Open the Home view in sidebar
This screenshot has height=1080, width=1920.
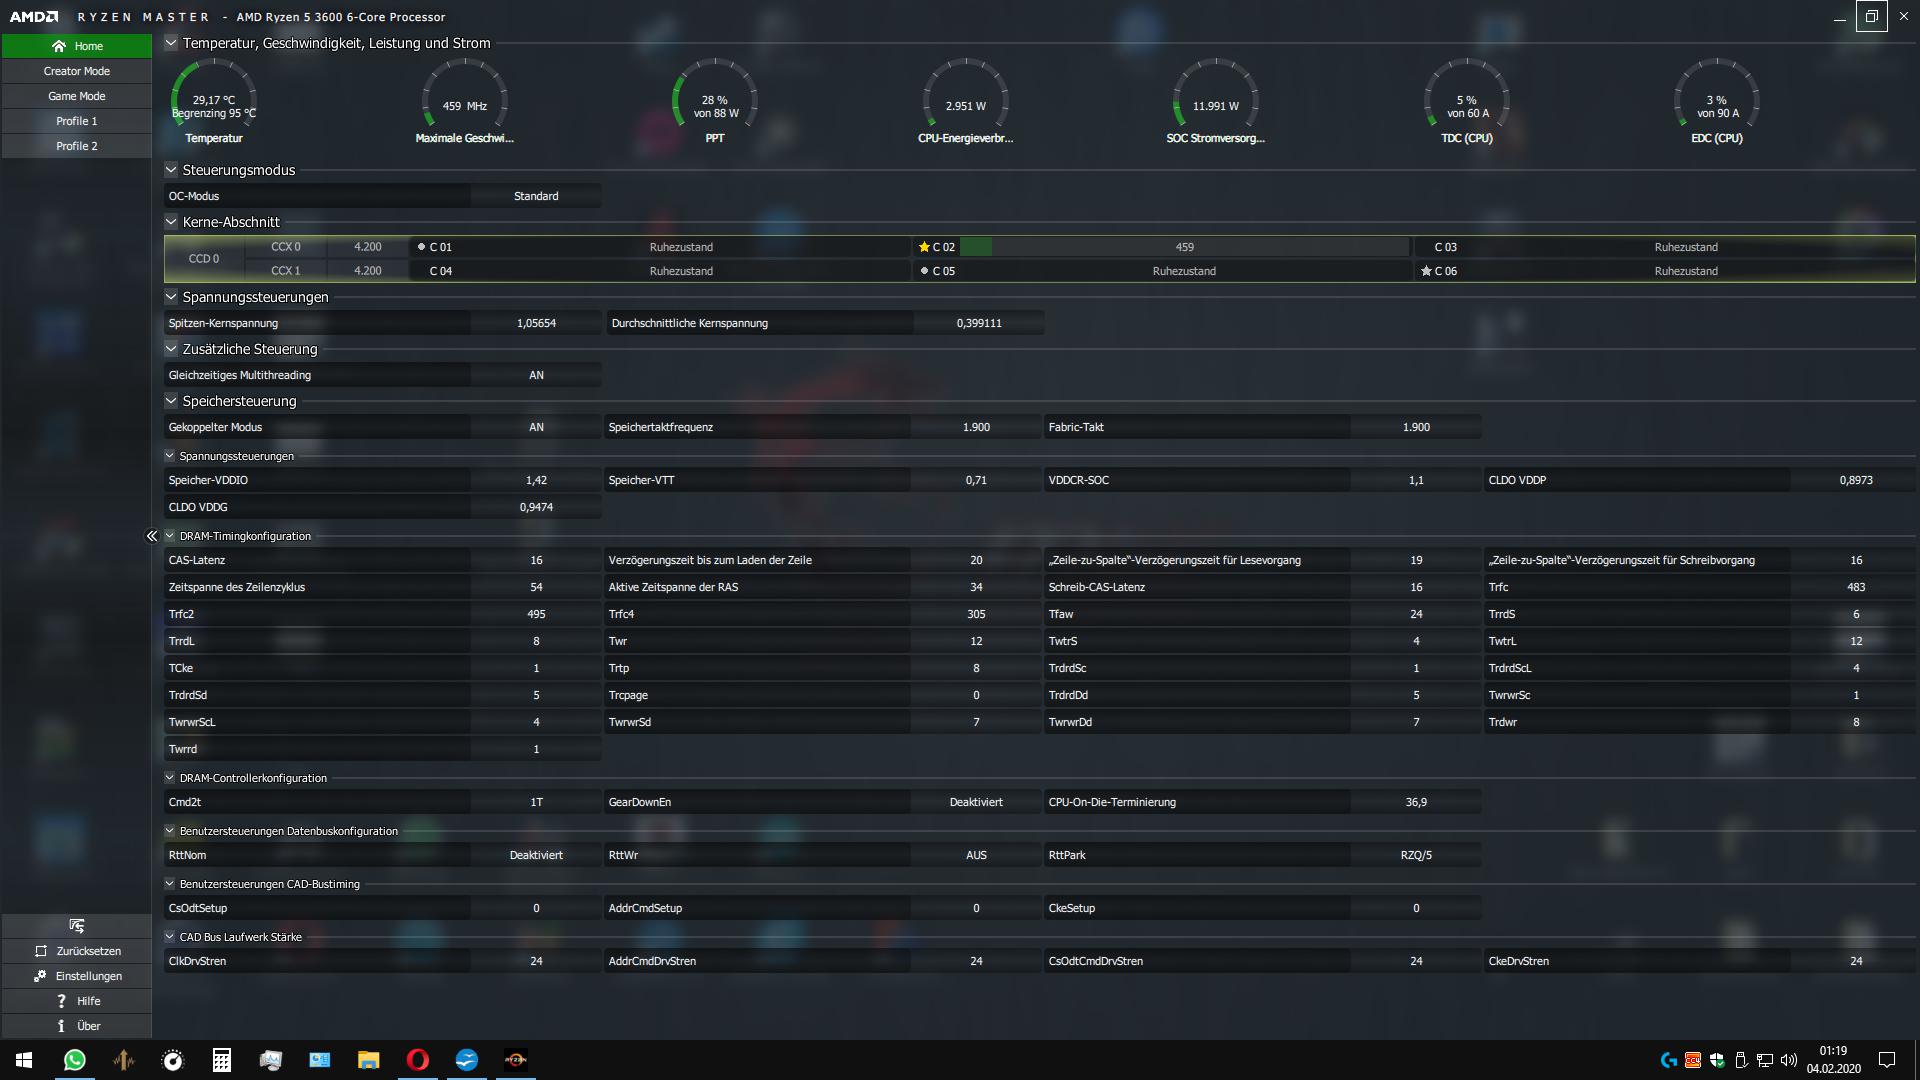coord(77,46)
